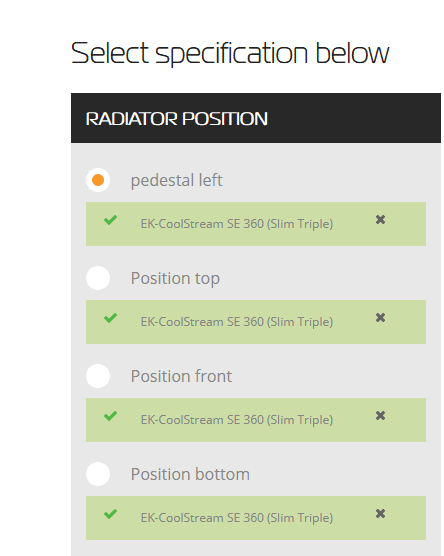Click green checkmark under Position front
Viewport: 444px width, 556px height.
click(110, 416)
